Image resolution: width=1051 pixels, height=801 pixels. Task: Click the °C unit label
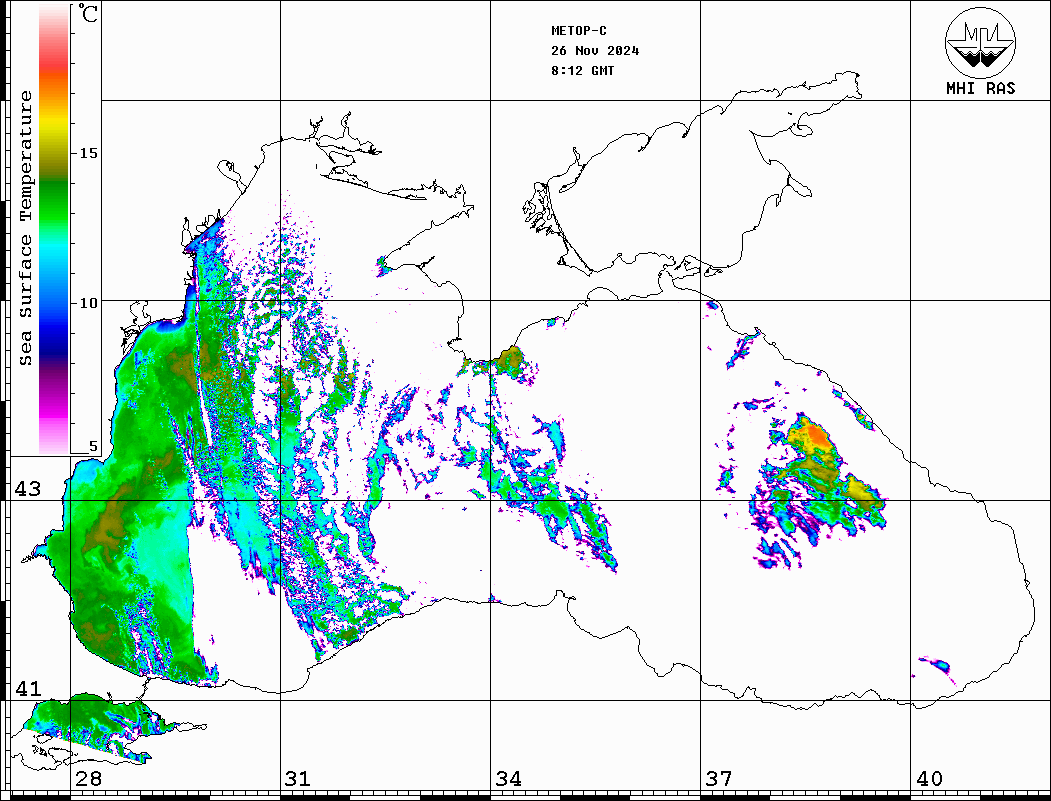point(88,13)
